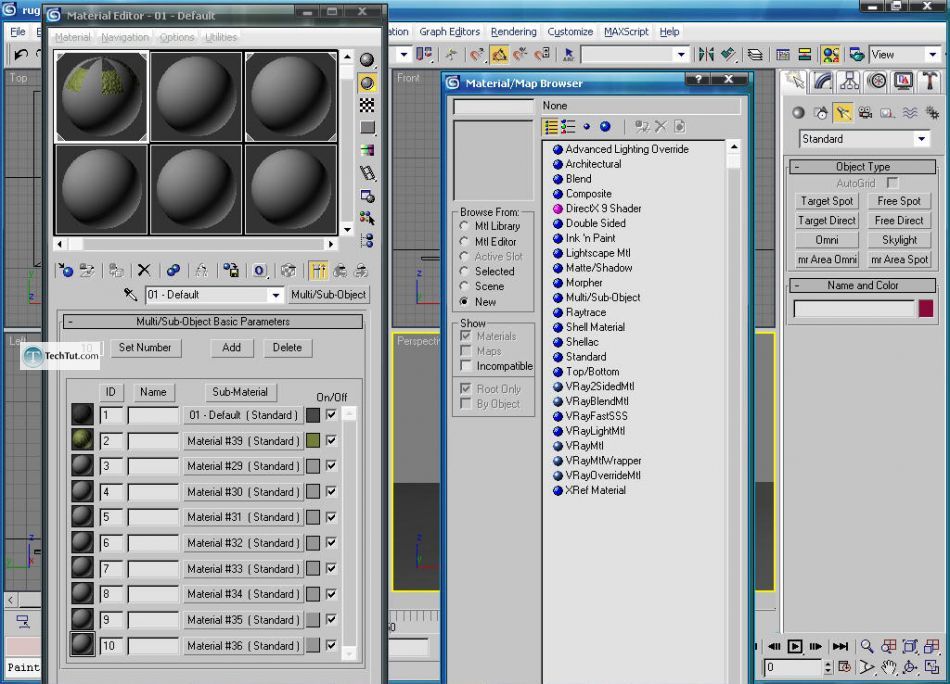
Task: Click Sample Type sphere icon beside sample slots
Action: point(367,59)
